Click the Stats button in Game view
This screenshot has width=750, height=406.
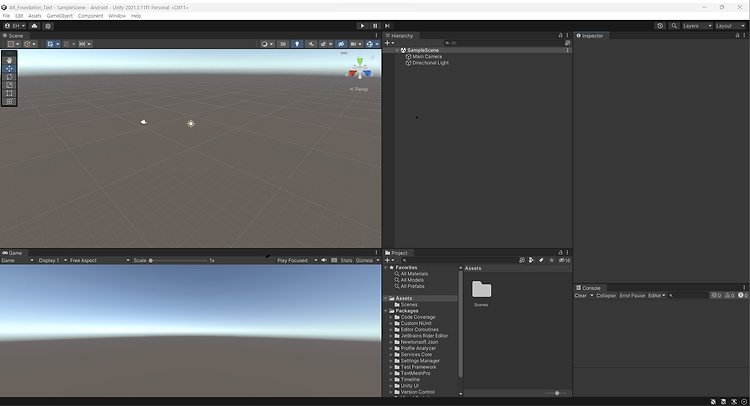tap(346, 260)
